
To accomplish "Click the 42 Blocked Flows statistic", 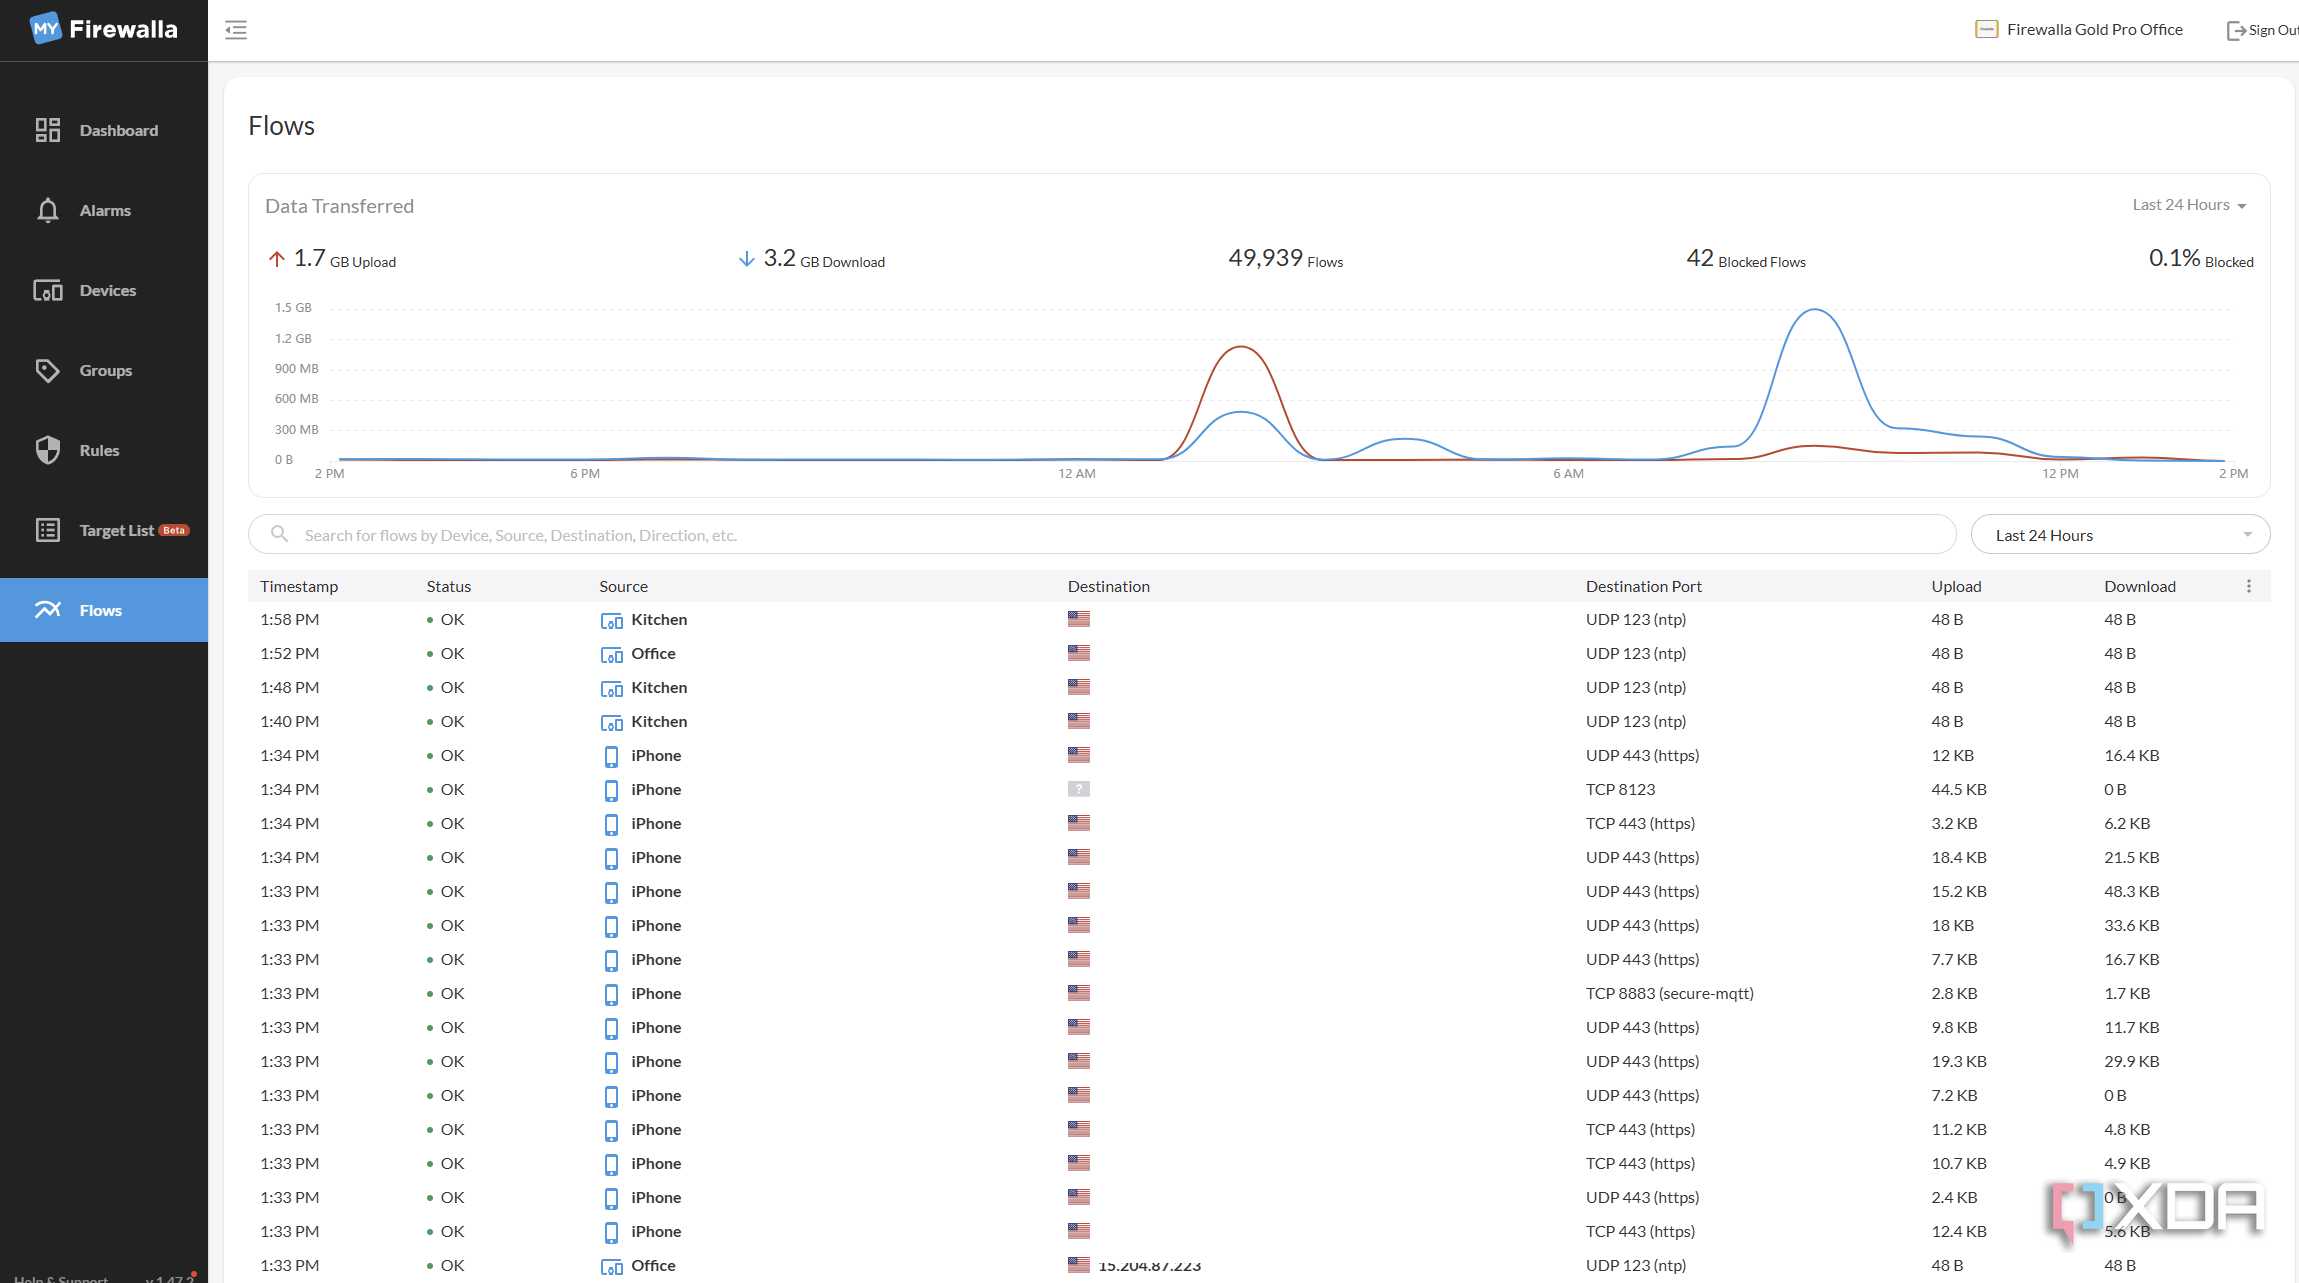I will (x=1746, y=258).
